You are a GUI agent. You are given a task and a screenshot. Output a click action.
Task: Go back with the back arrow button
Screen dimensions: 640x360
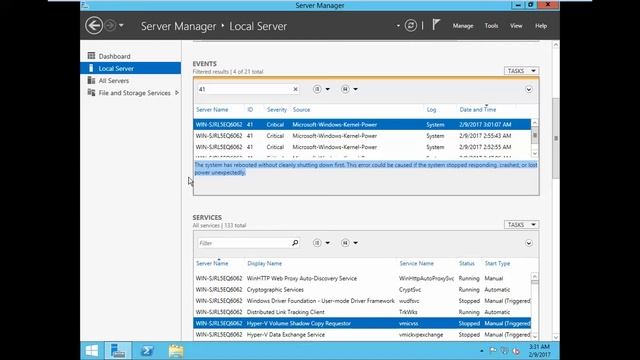click(x=94, y=26)
